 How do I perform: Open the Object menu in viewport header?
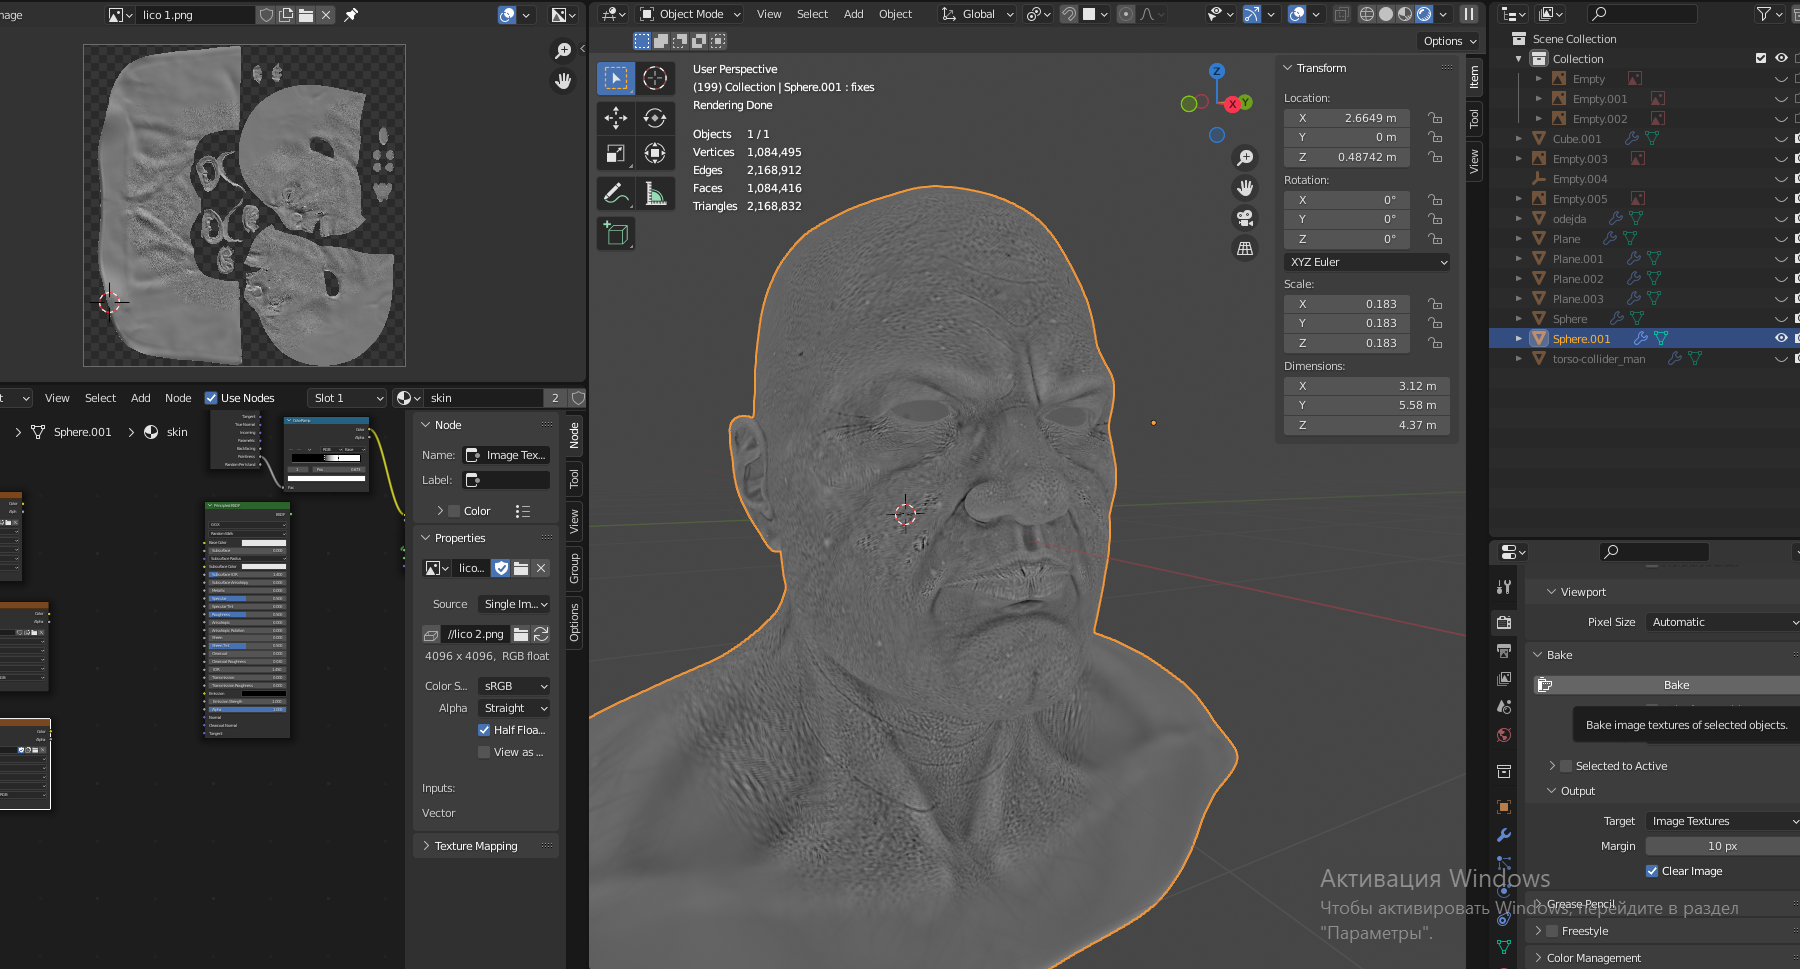pyautogui.click(x=895, y=14)
